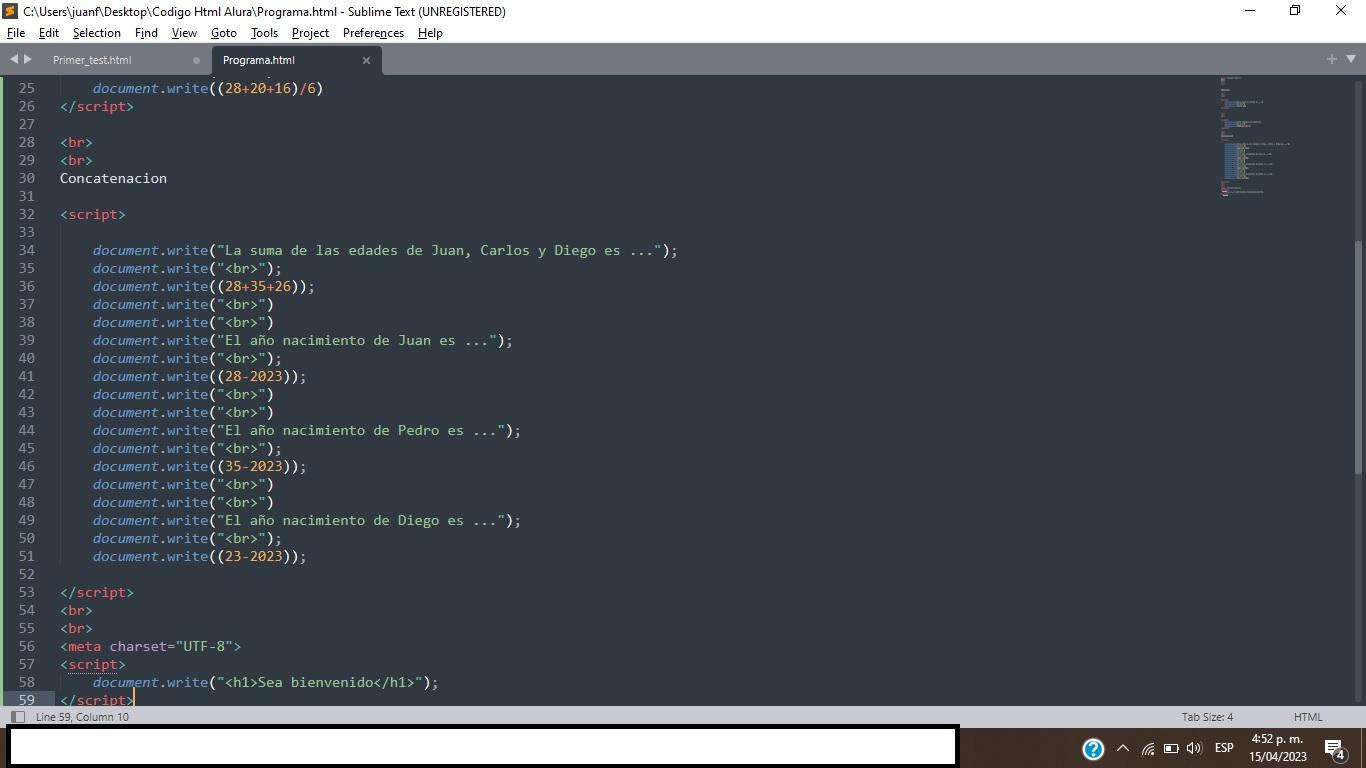Screen dimensions: 1366x768
Task: Click "El año nacimiento de Juan" string
Action: click(x=356, y=340)
